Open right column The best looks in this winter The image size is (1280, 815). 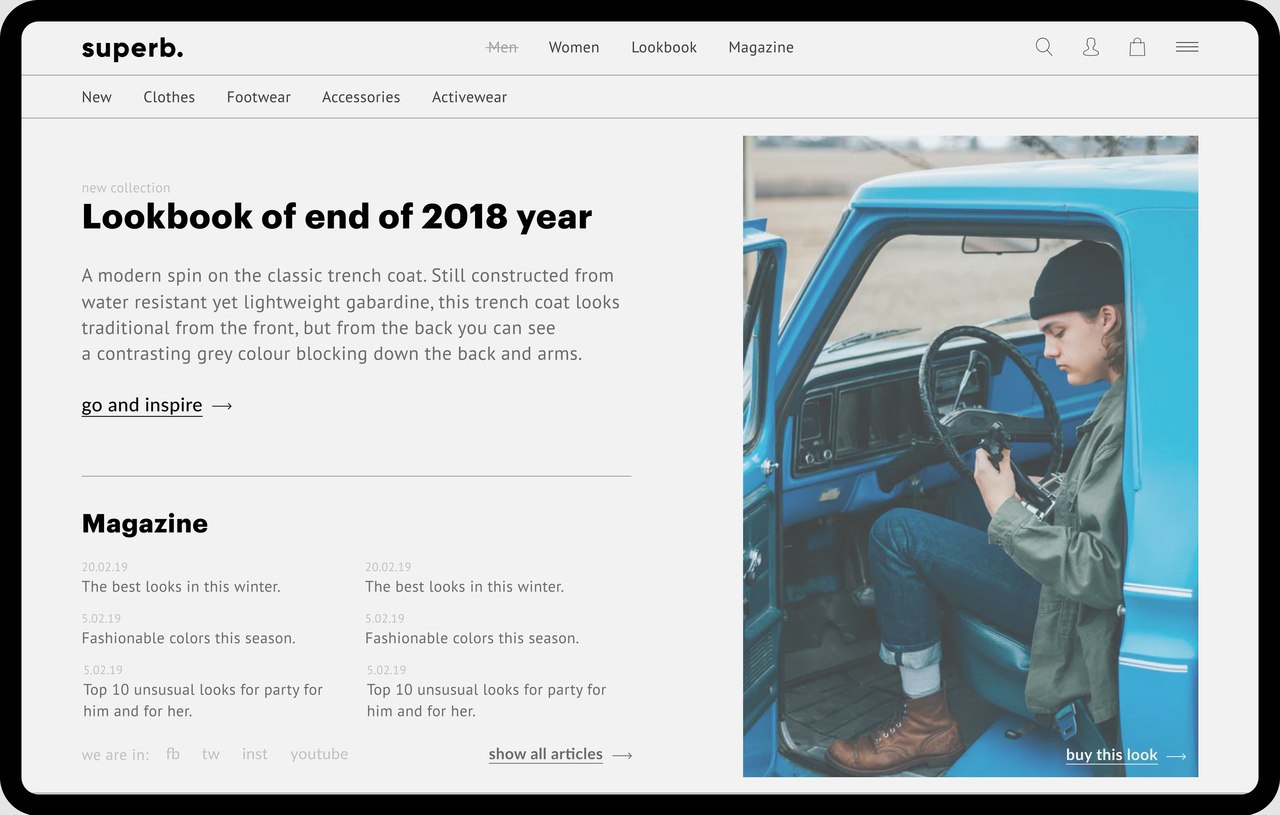465,587
